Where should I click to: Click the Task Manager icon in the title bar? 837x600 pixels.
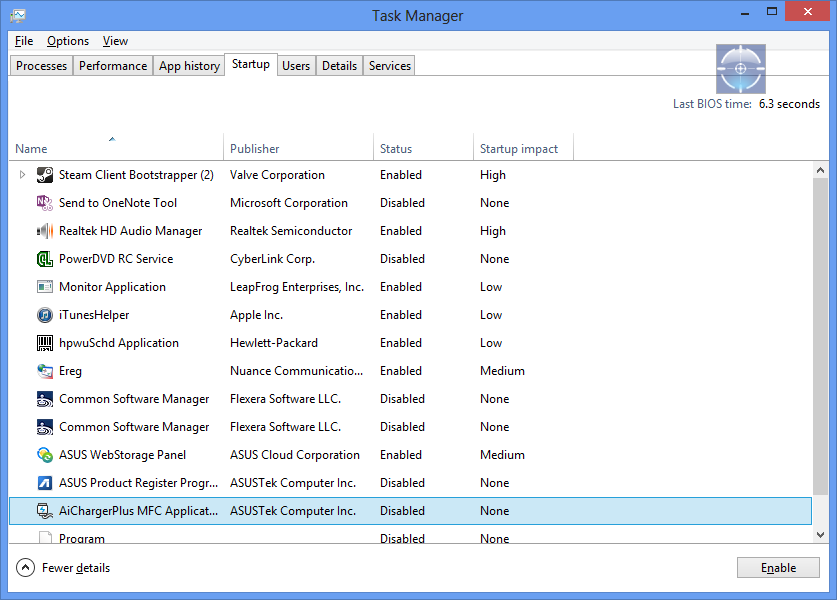[18, 15]
